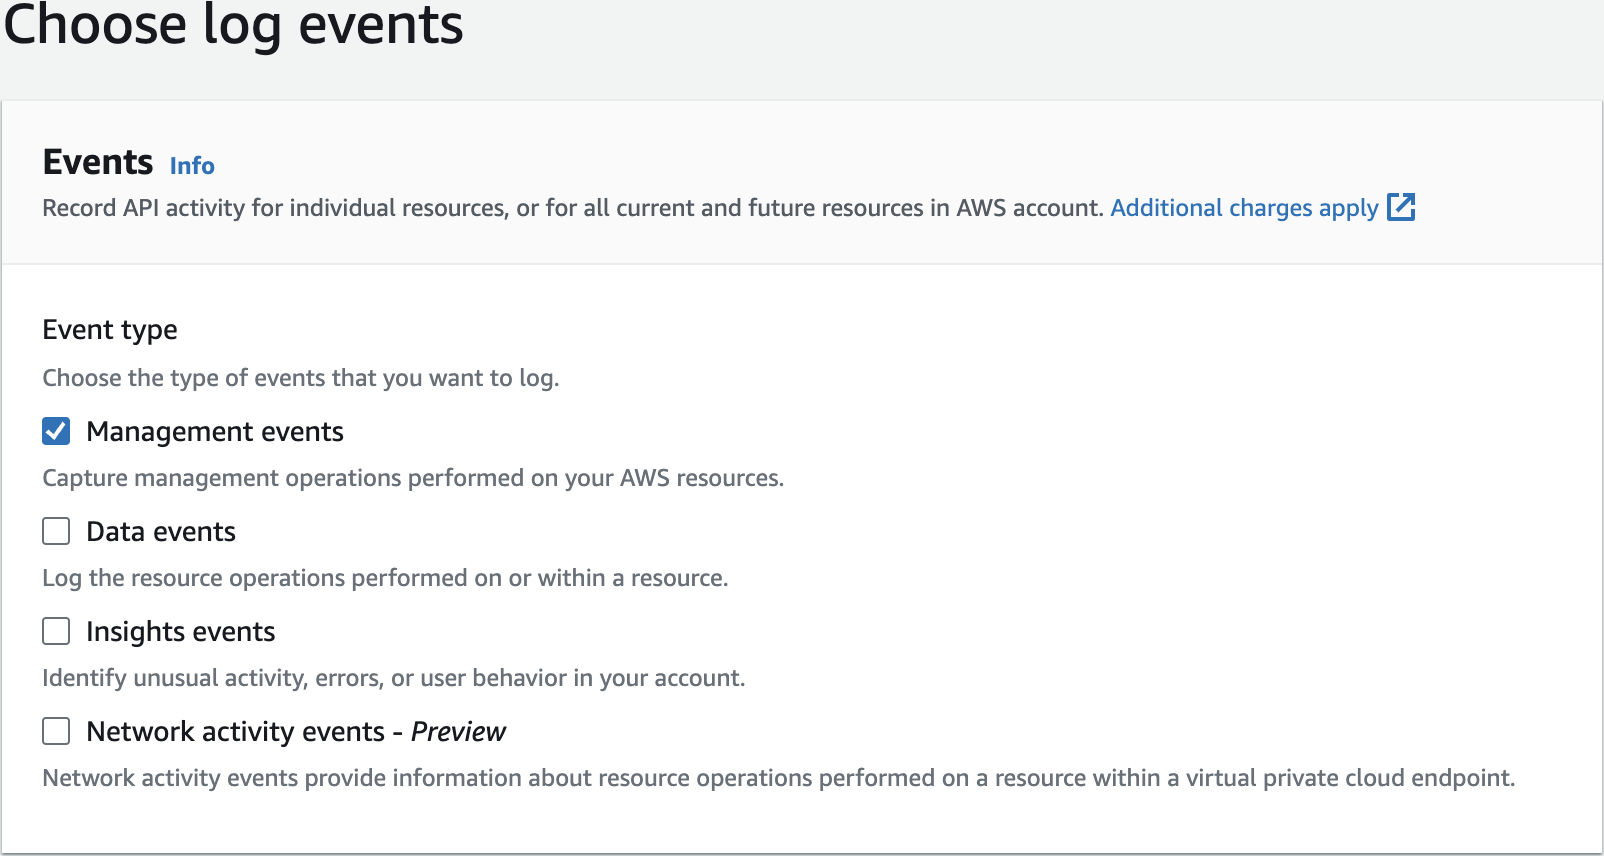The width and height of the screenshot is (1604, 856).
Task: Click the Events section heading
Action: click(98, 162)
